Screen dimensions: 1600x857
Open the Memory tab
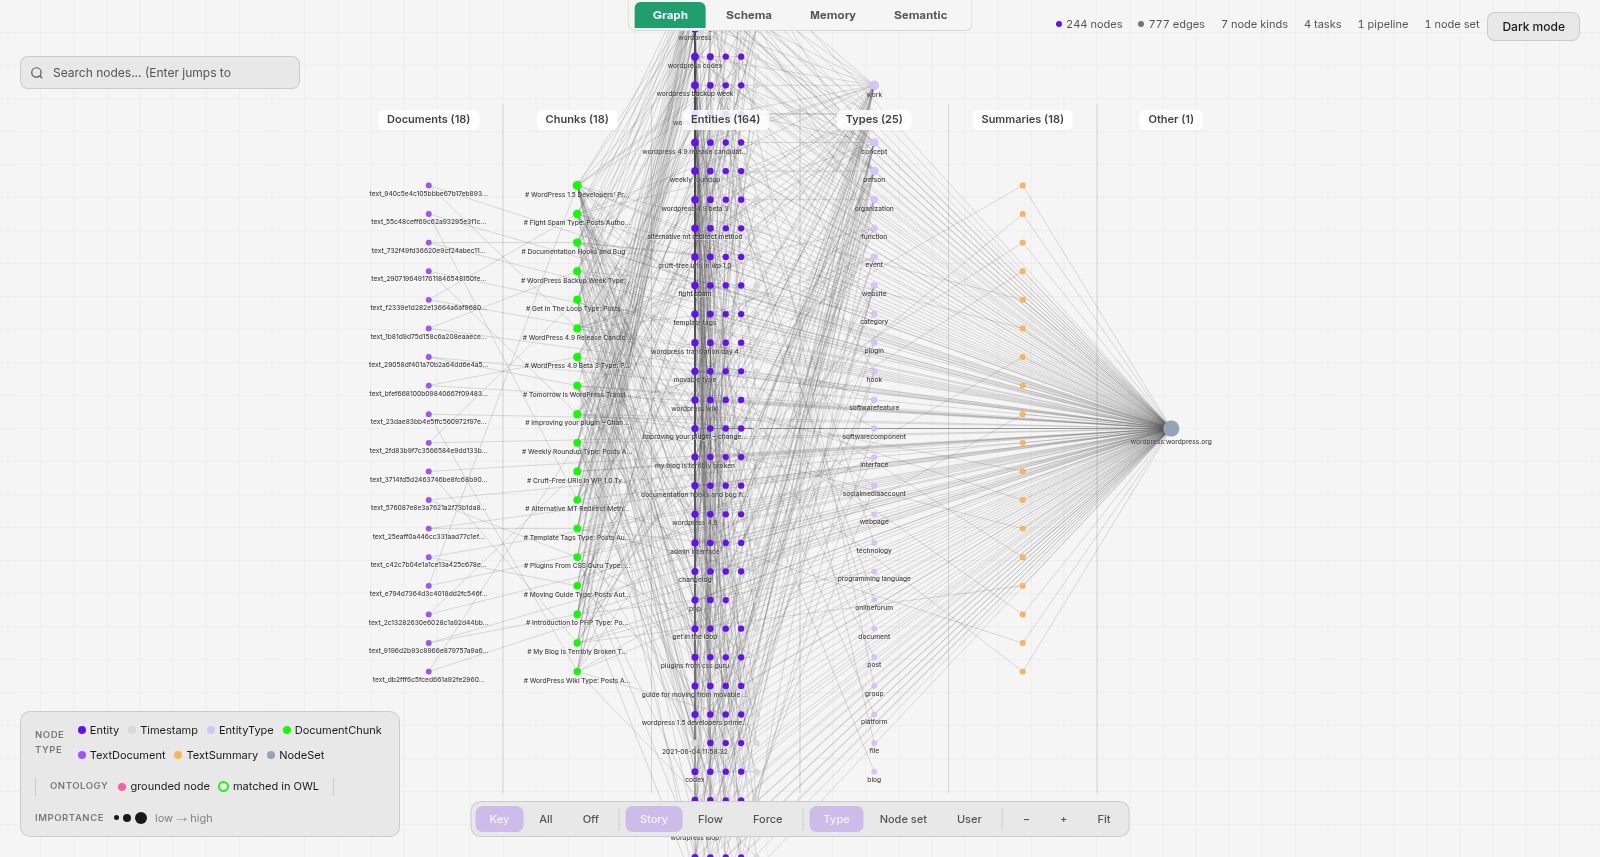coord(833,15)
